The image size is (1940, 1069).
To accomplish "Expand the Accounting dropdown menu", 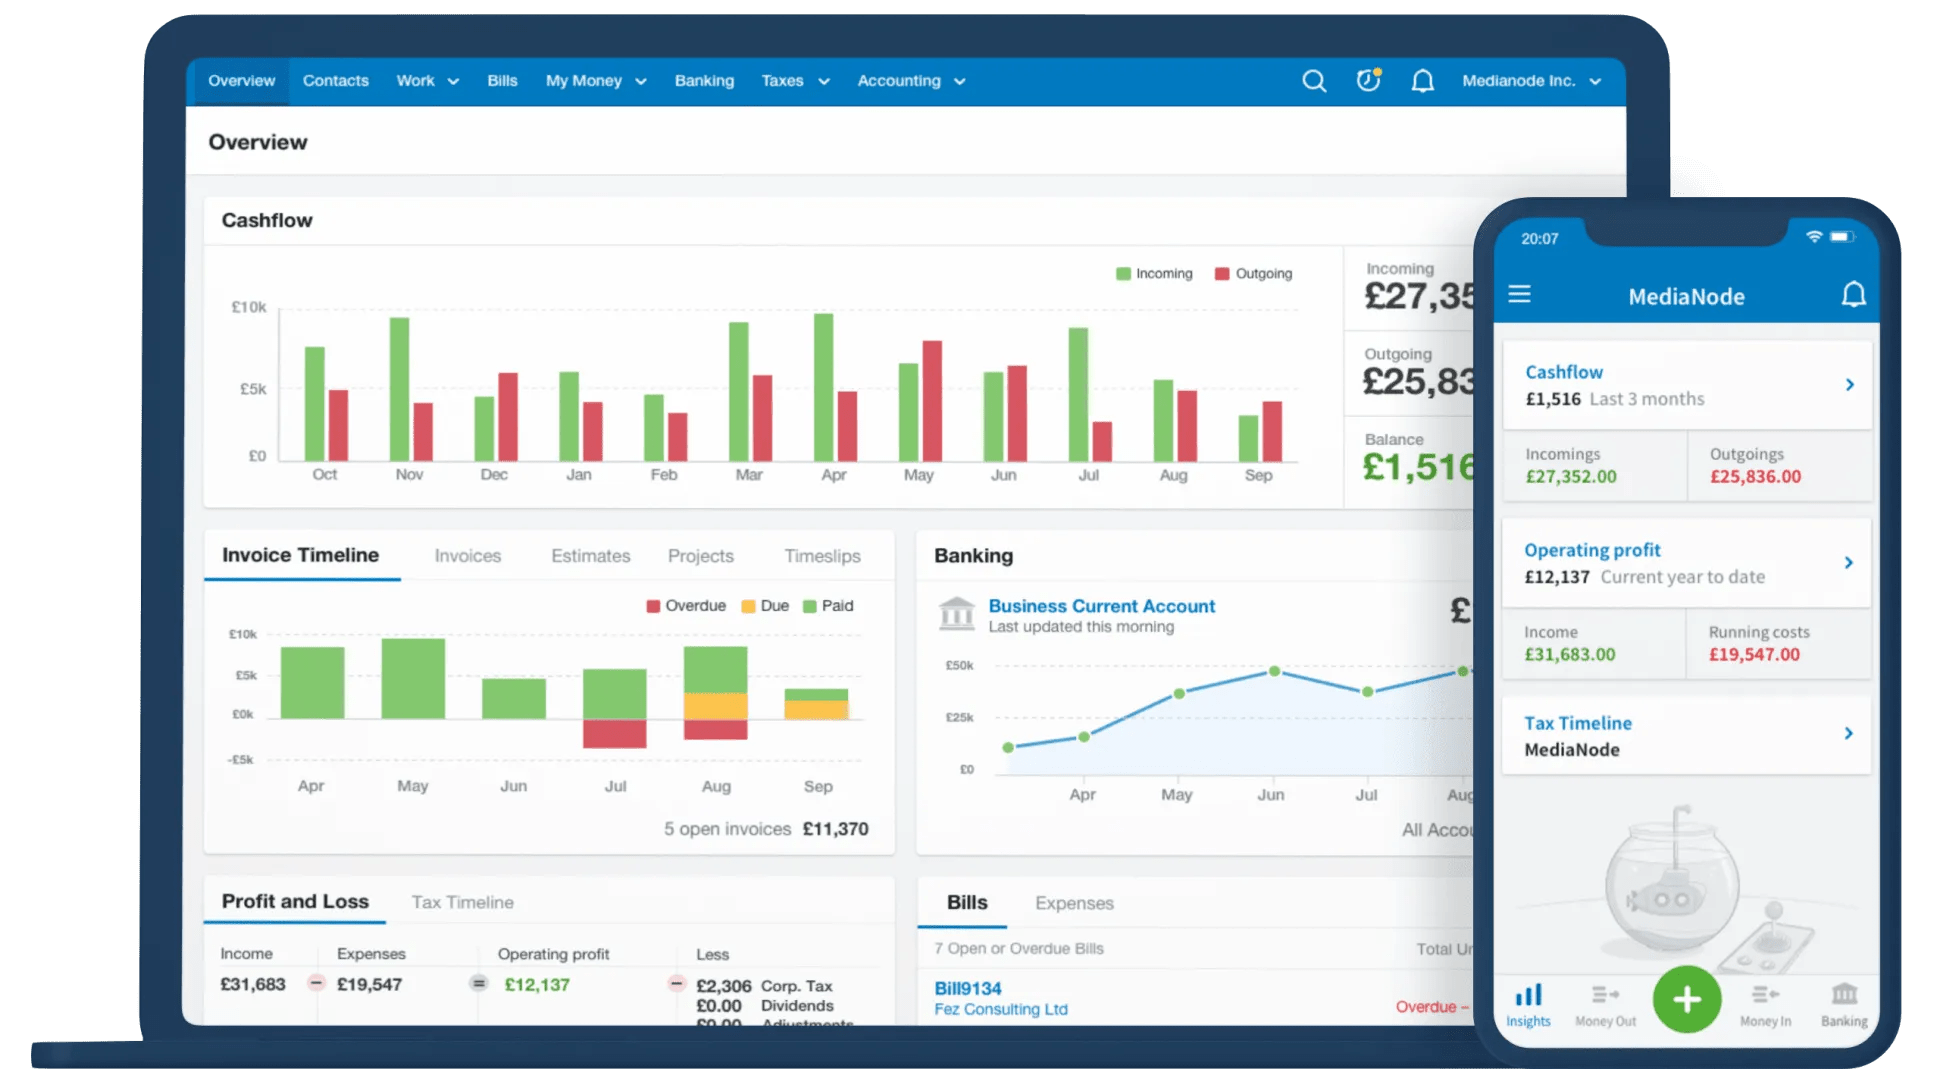I will click(909, 81).
